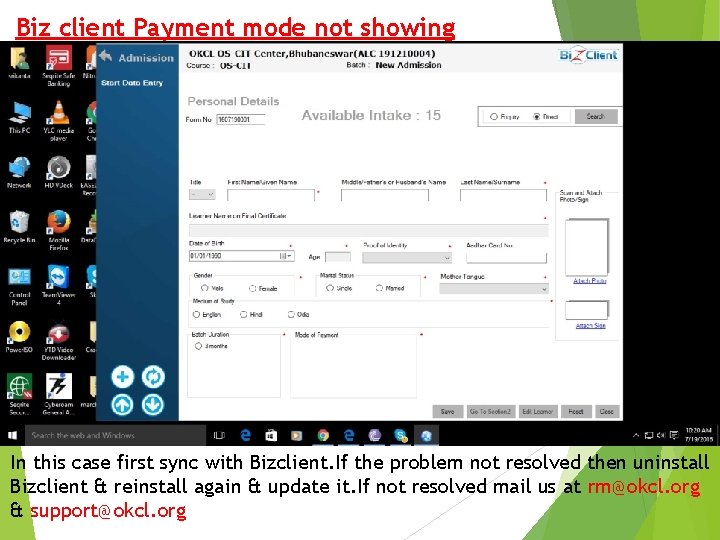The image size is (720, 540).
Task: Open the Proof of Identity dropdown
Action: click(x=407, y=258)
